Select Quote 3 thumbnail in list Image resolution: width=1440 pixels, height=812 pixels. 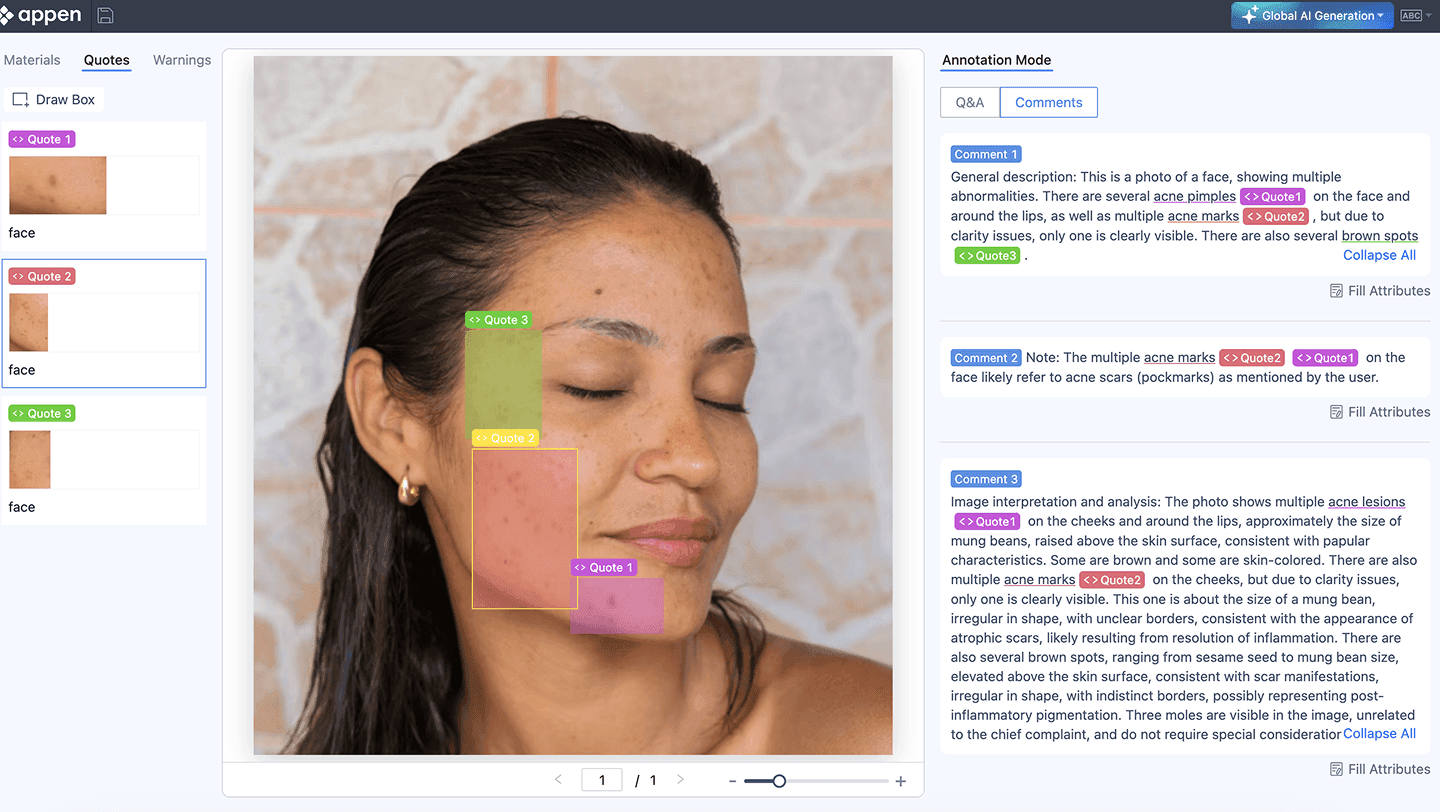[x=30, y=459]
